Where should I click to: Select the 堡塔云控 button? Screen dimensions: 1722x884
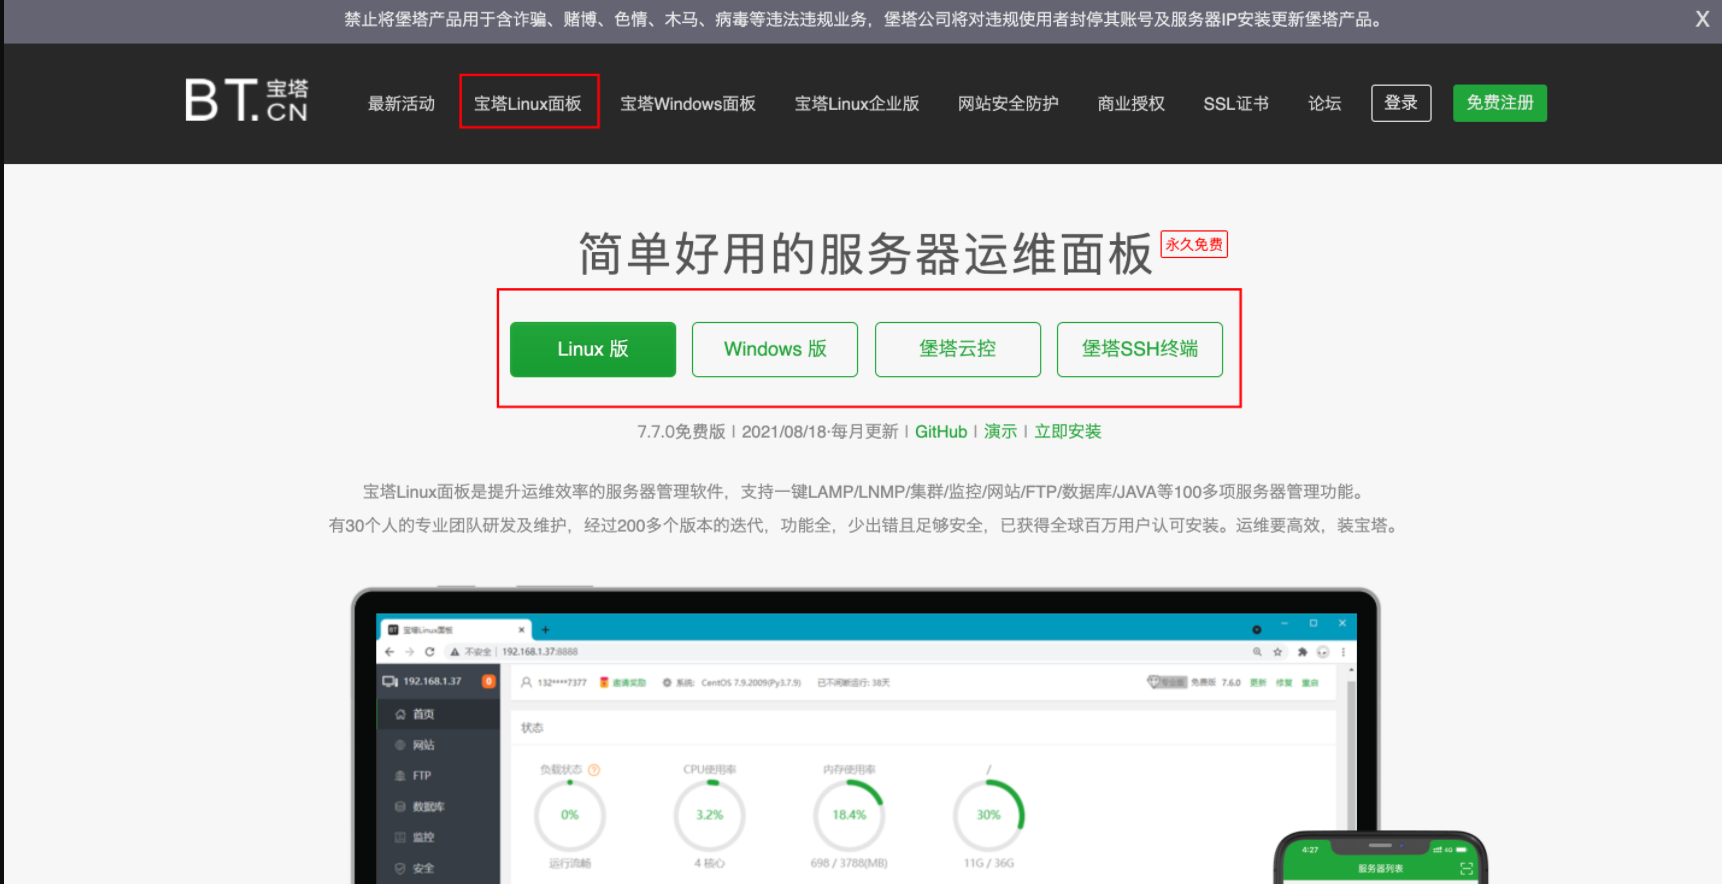(x=958, y=349)
